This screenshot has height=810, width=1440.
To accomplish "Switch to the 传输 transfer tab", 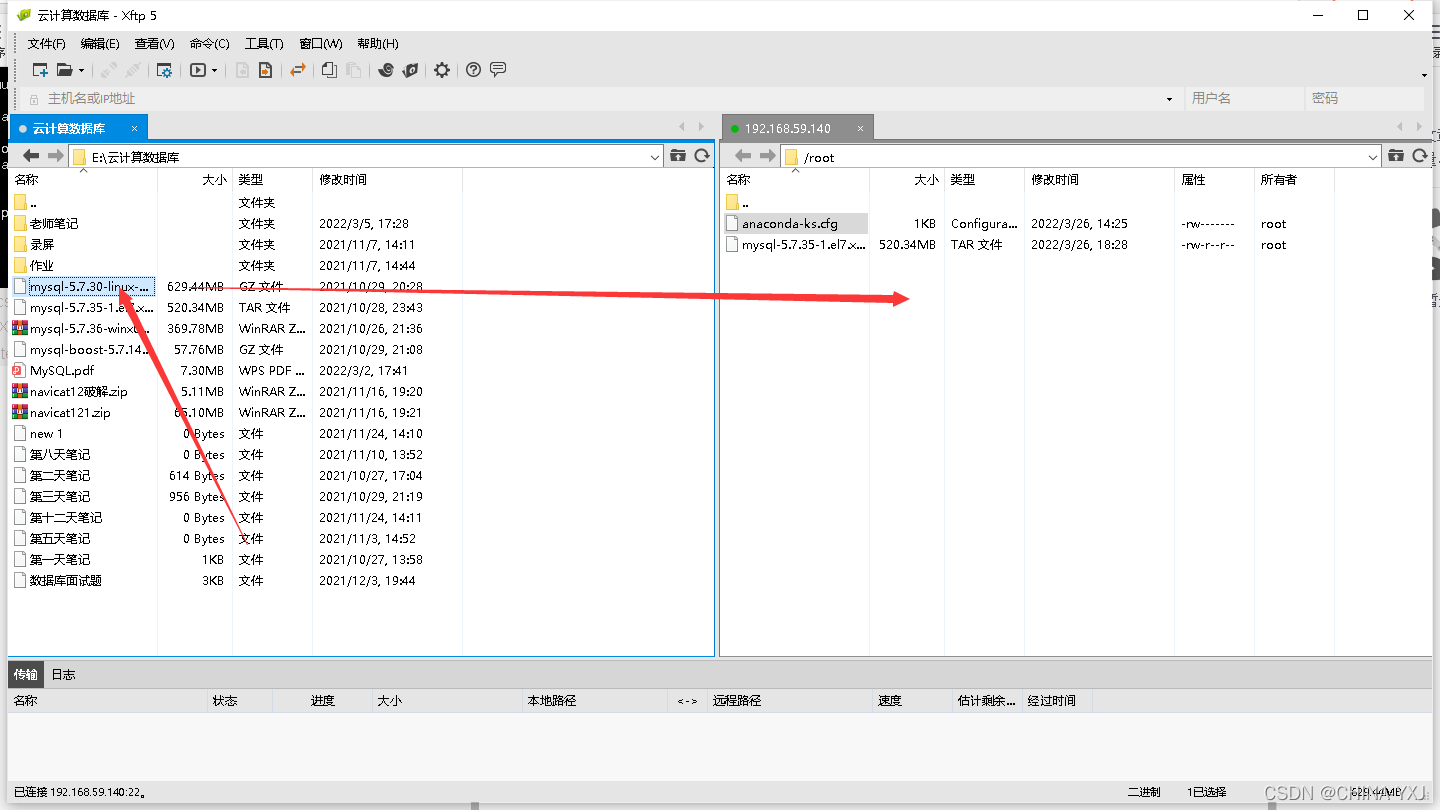I will click(x=26, y=674).
